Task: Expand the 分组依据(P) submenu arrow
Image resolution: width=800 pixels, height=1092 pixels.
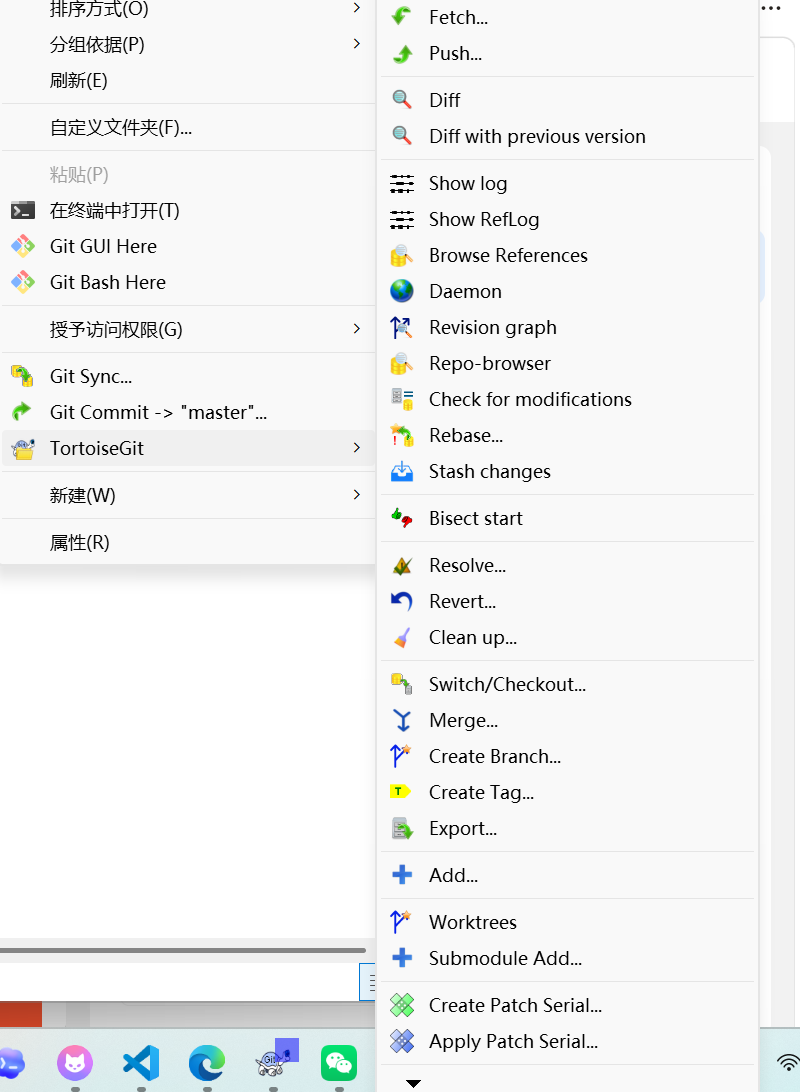Action: click(x=356, y=44)
